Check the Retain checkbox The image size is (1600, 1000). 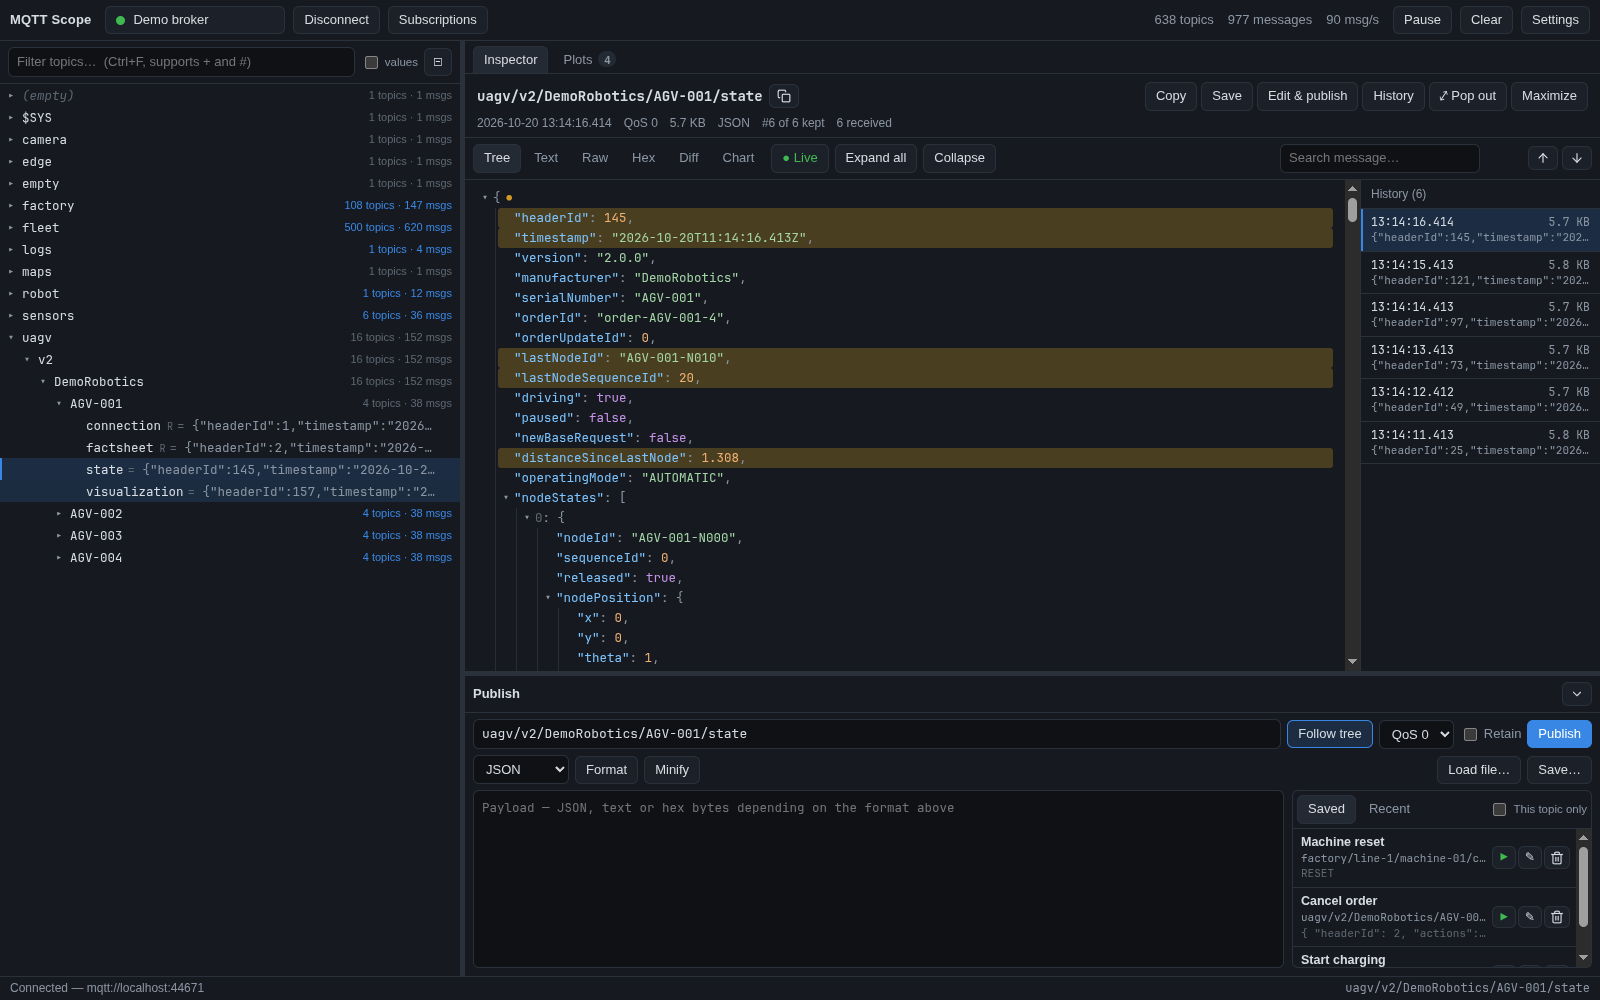[1471, 734]
